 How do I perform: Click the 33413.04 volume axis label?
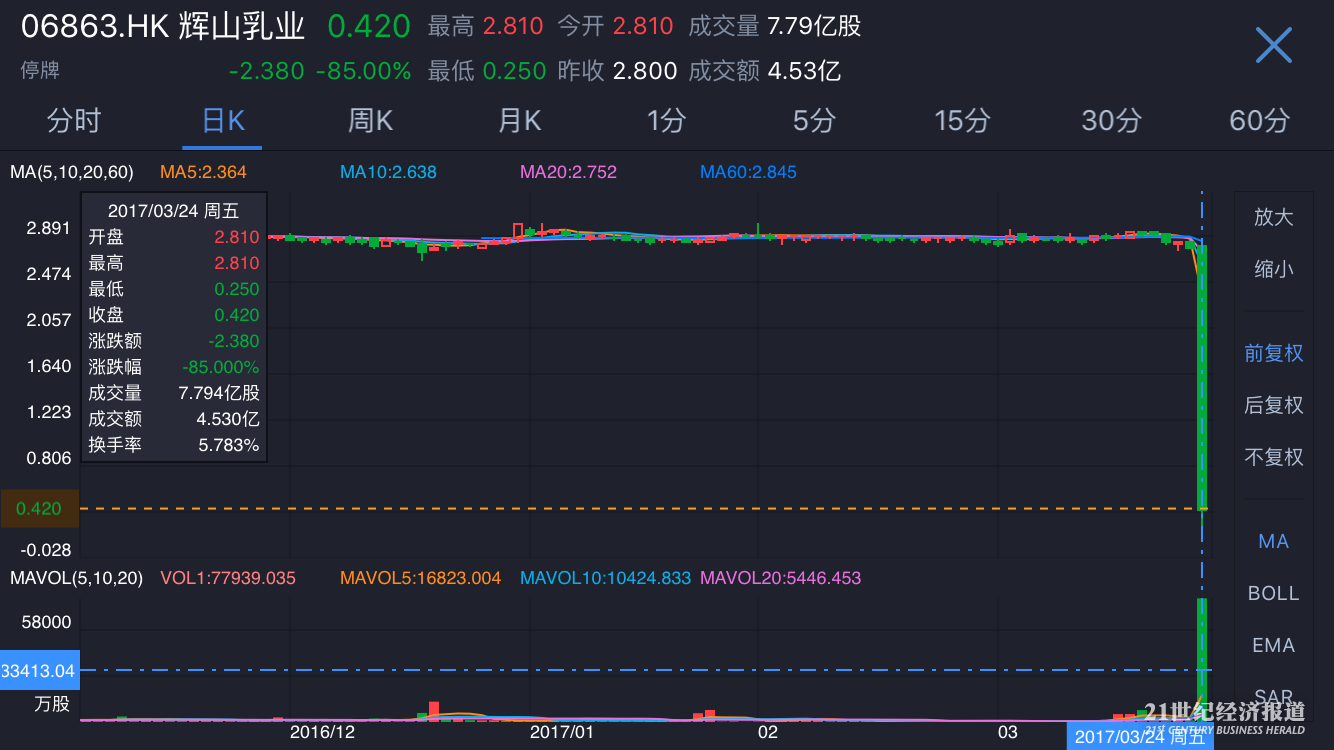[39, 670]
